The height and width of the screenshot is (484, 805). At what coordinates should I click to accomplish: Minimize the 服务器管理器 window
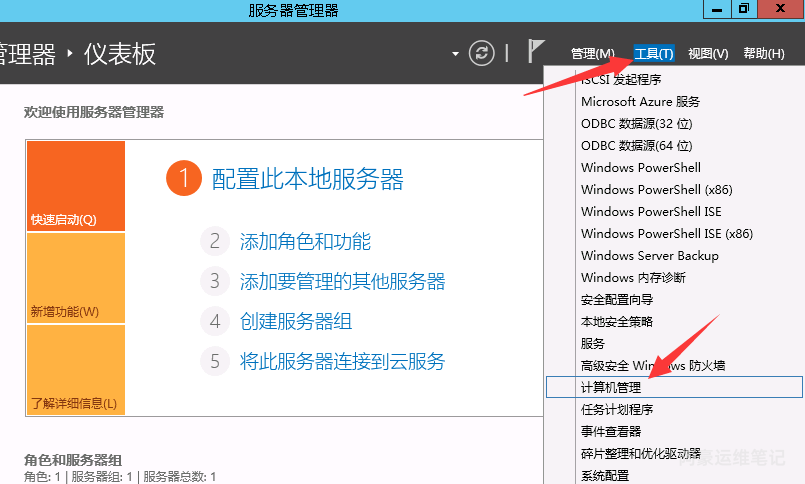717,9
